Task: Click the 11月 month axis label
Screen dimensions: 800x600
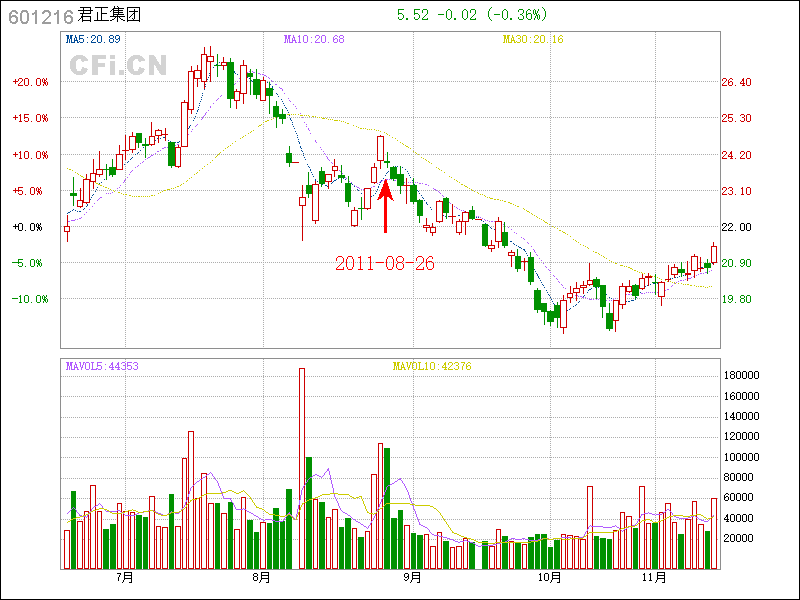Action: 653,578
